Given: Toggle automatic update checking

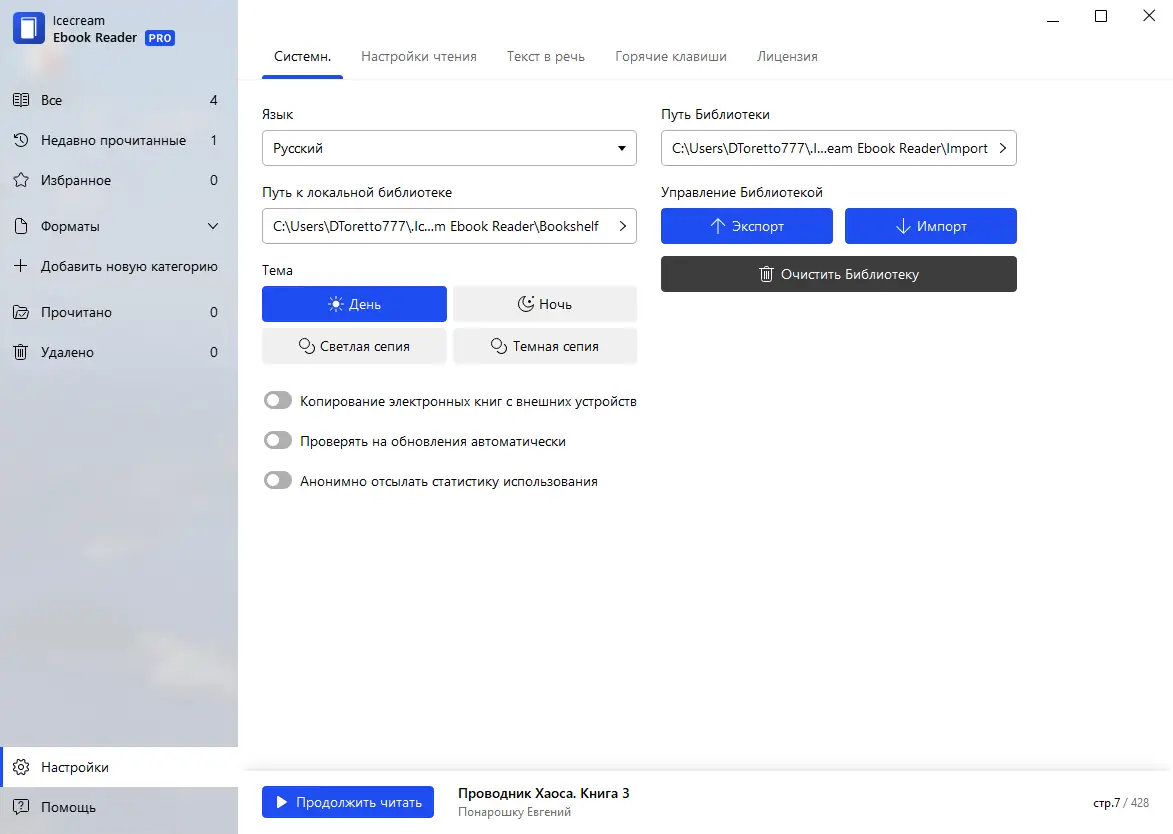Looking at the screenshot, I should 278,440.
